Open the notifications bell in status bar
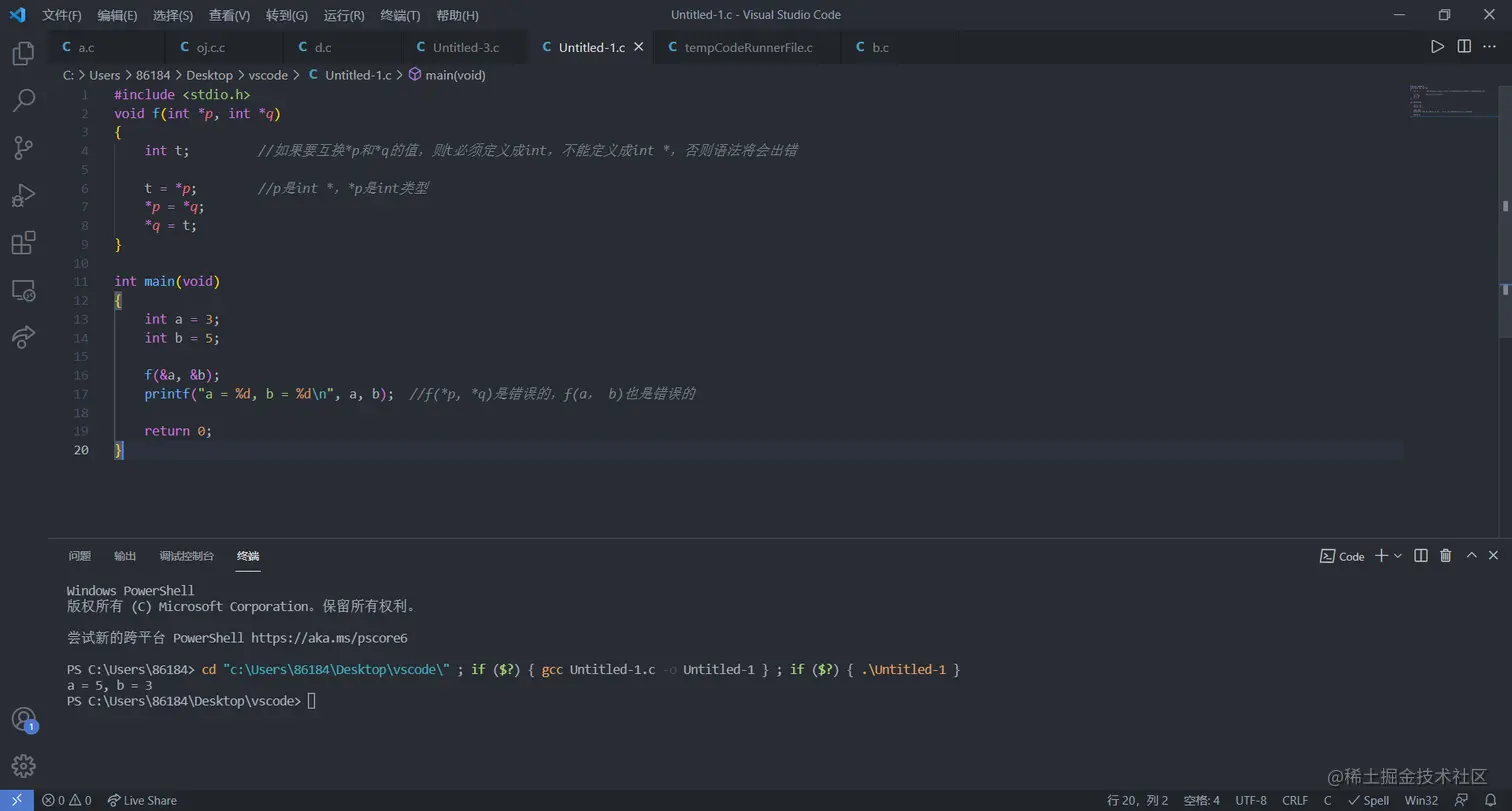This screenshot has height=811, width=1512. (1490, 800)
